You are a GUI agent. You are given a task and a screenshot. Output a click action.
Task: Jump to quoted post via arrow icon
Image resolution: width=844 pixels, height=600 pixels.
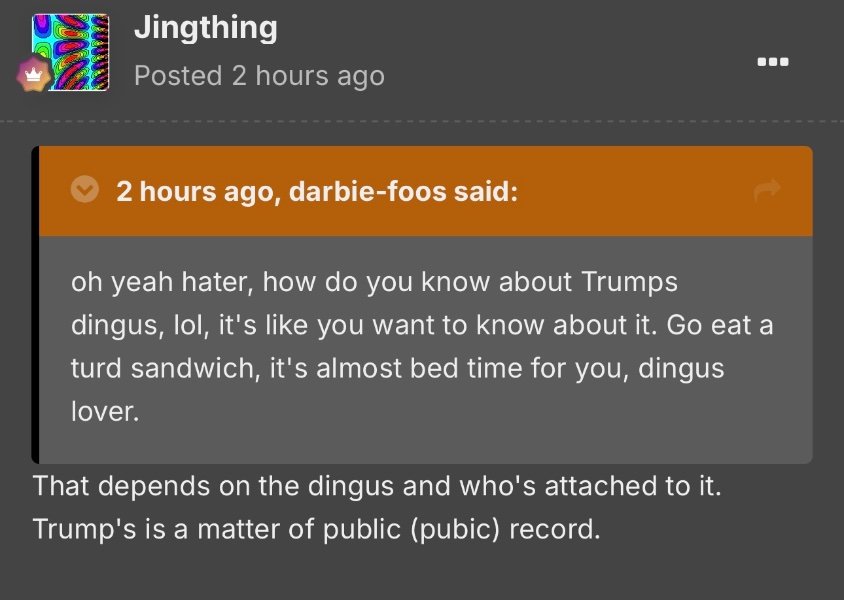(x=767, y=190)
